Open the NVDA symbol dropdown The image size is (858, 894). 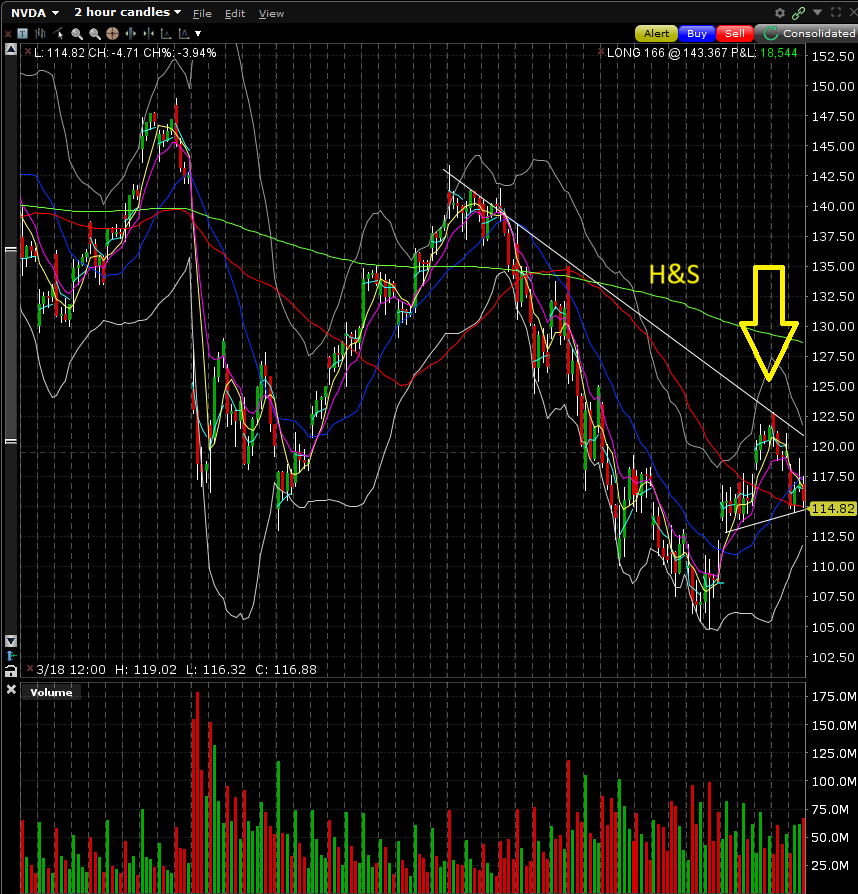tap(53, 13)
